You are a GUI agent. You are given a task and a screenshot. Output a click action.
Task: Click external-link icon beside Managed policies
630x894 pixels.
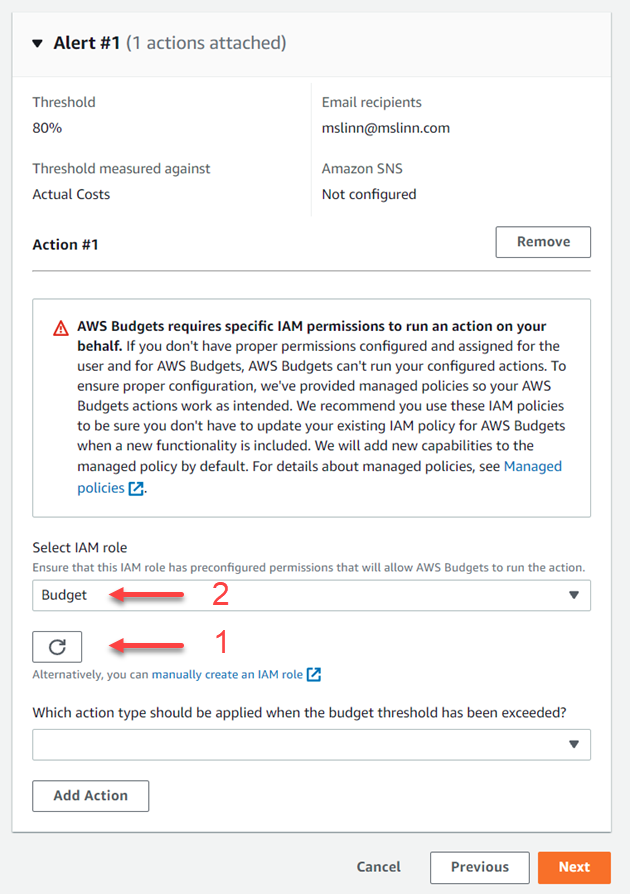[x=136, y=489]
